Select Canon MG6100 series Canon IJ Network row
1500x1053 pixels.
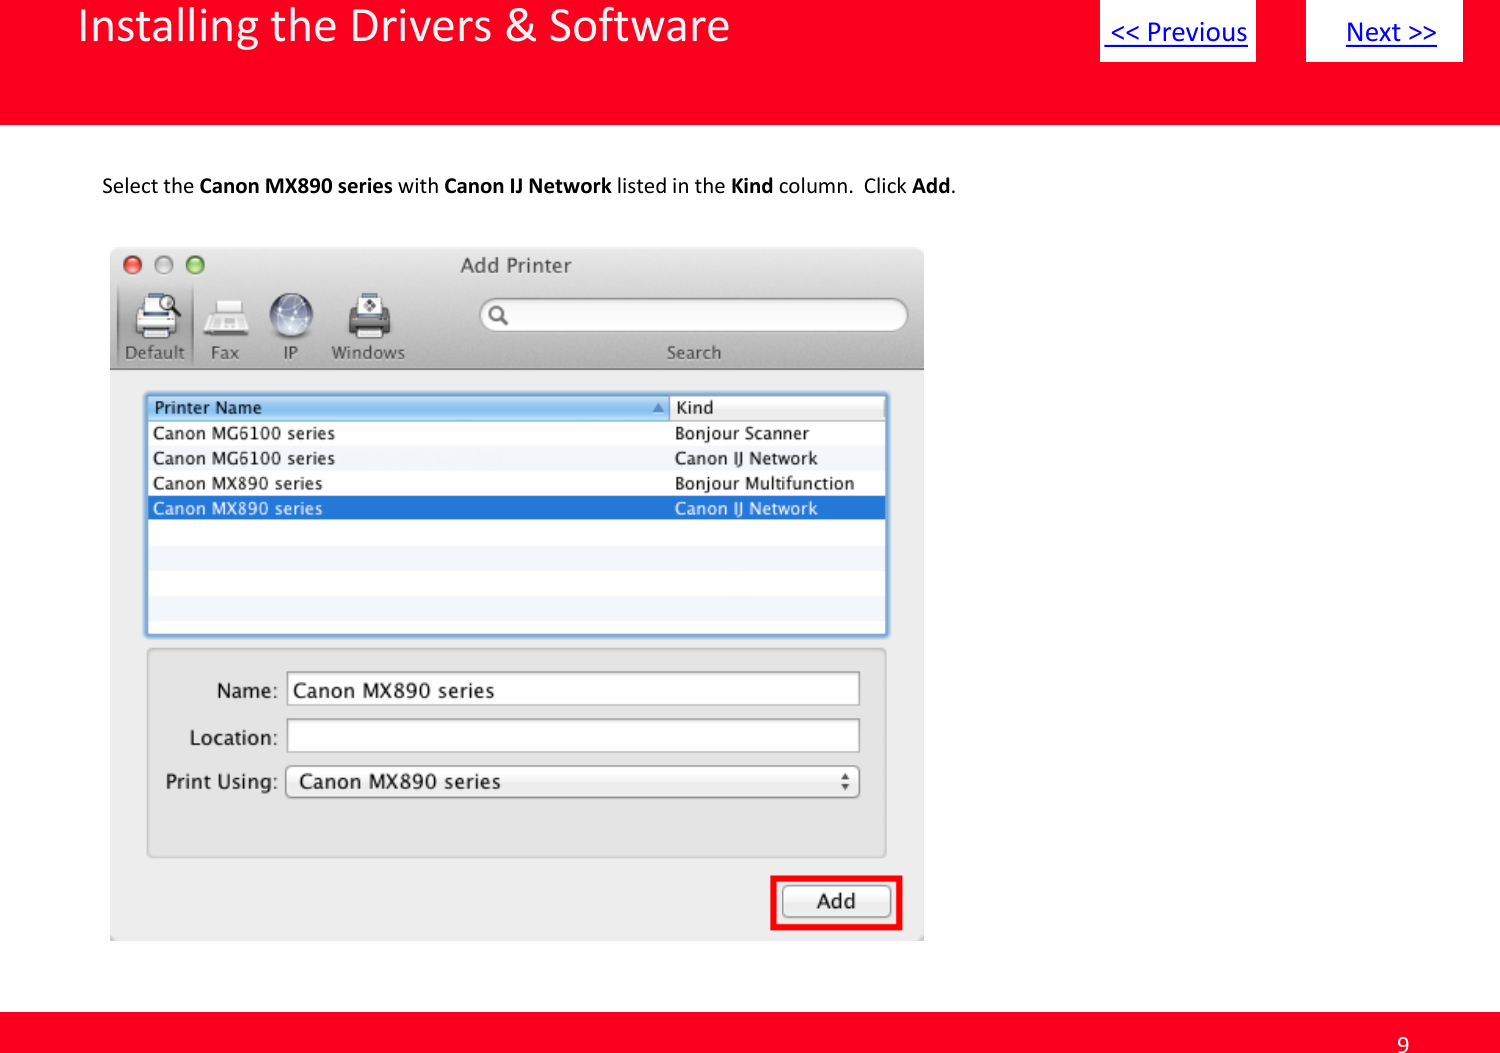pyautogui.click(x=517, y=458)
